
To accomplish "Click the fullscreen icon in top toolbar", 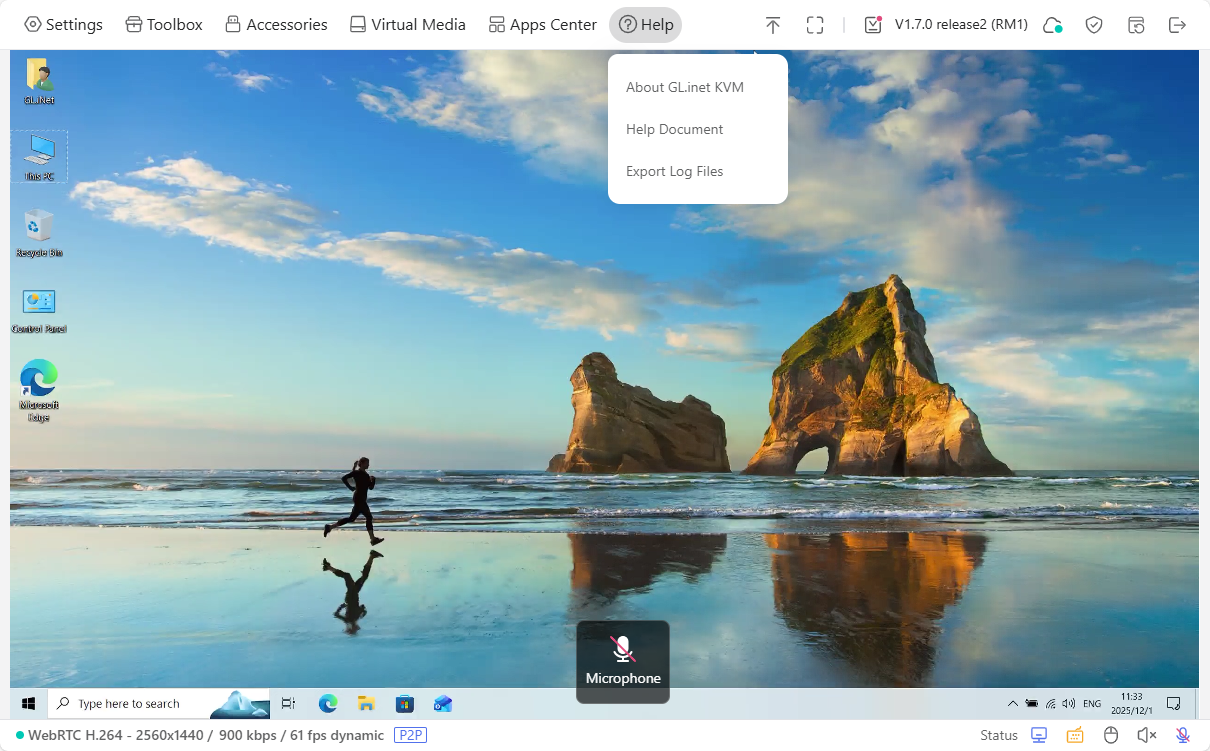I will [x=815, y=25].
